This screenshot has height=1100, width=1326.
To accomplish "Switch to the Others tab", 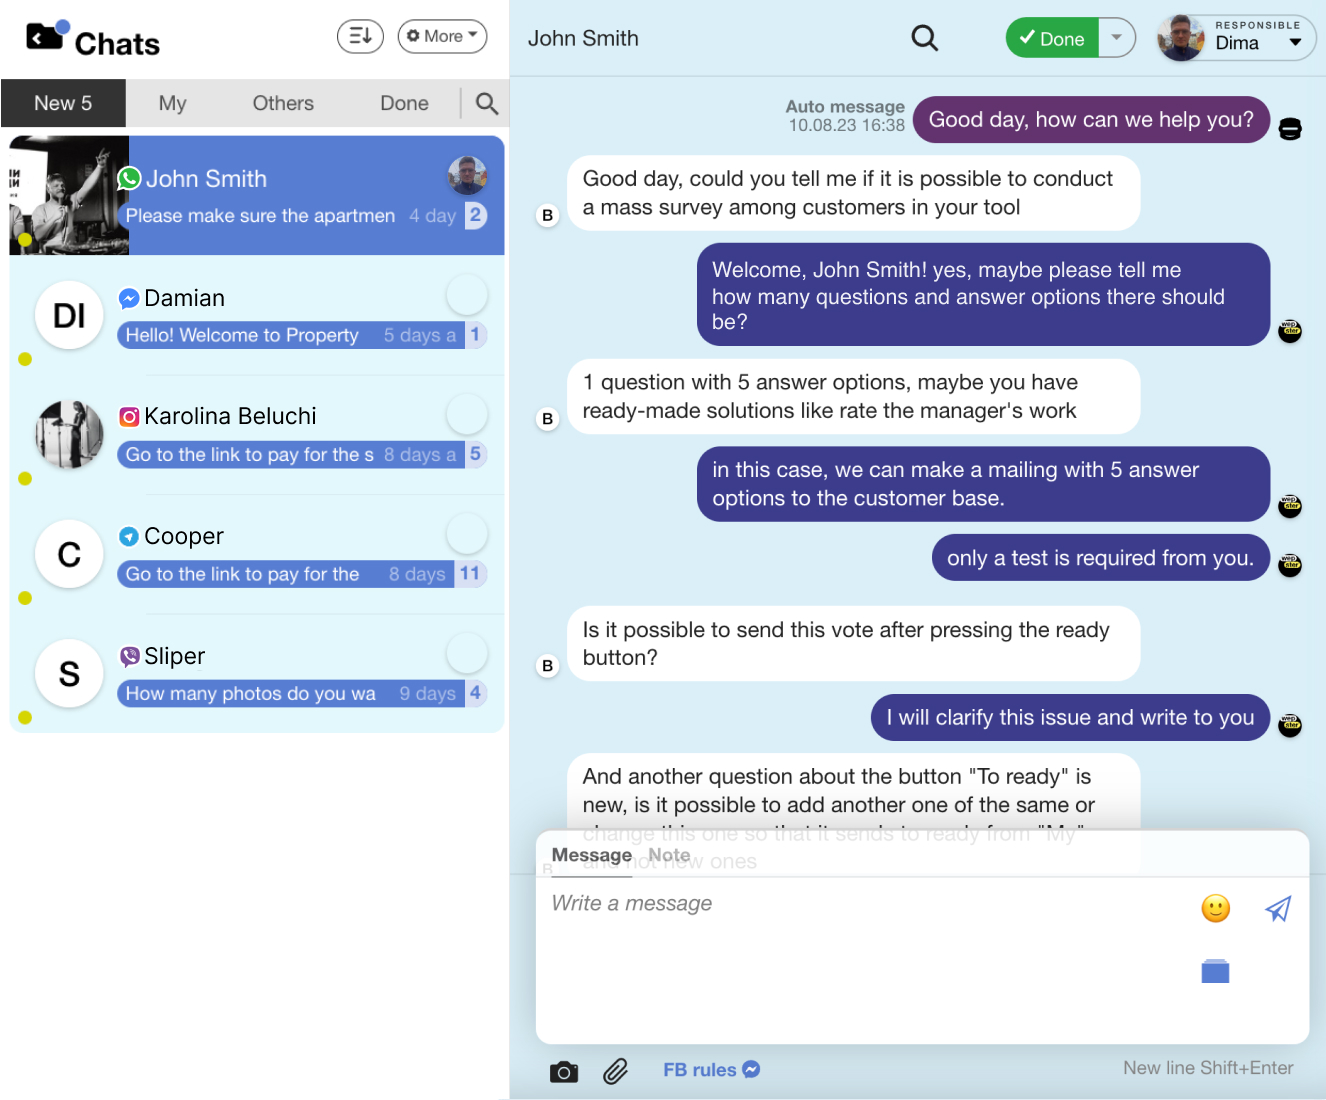I will coord(283,103).
